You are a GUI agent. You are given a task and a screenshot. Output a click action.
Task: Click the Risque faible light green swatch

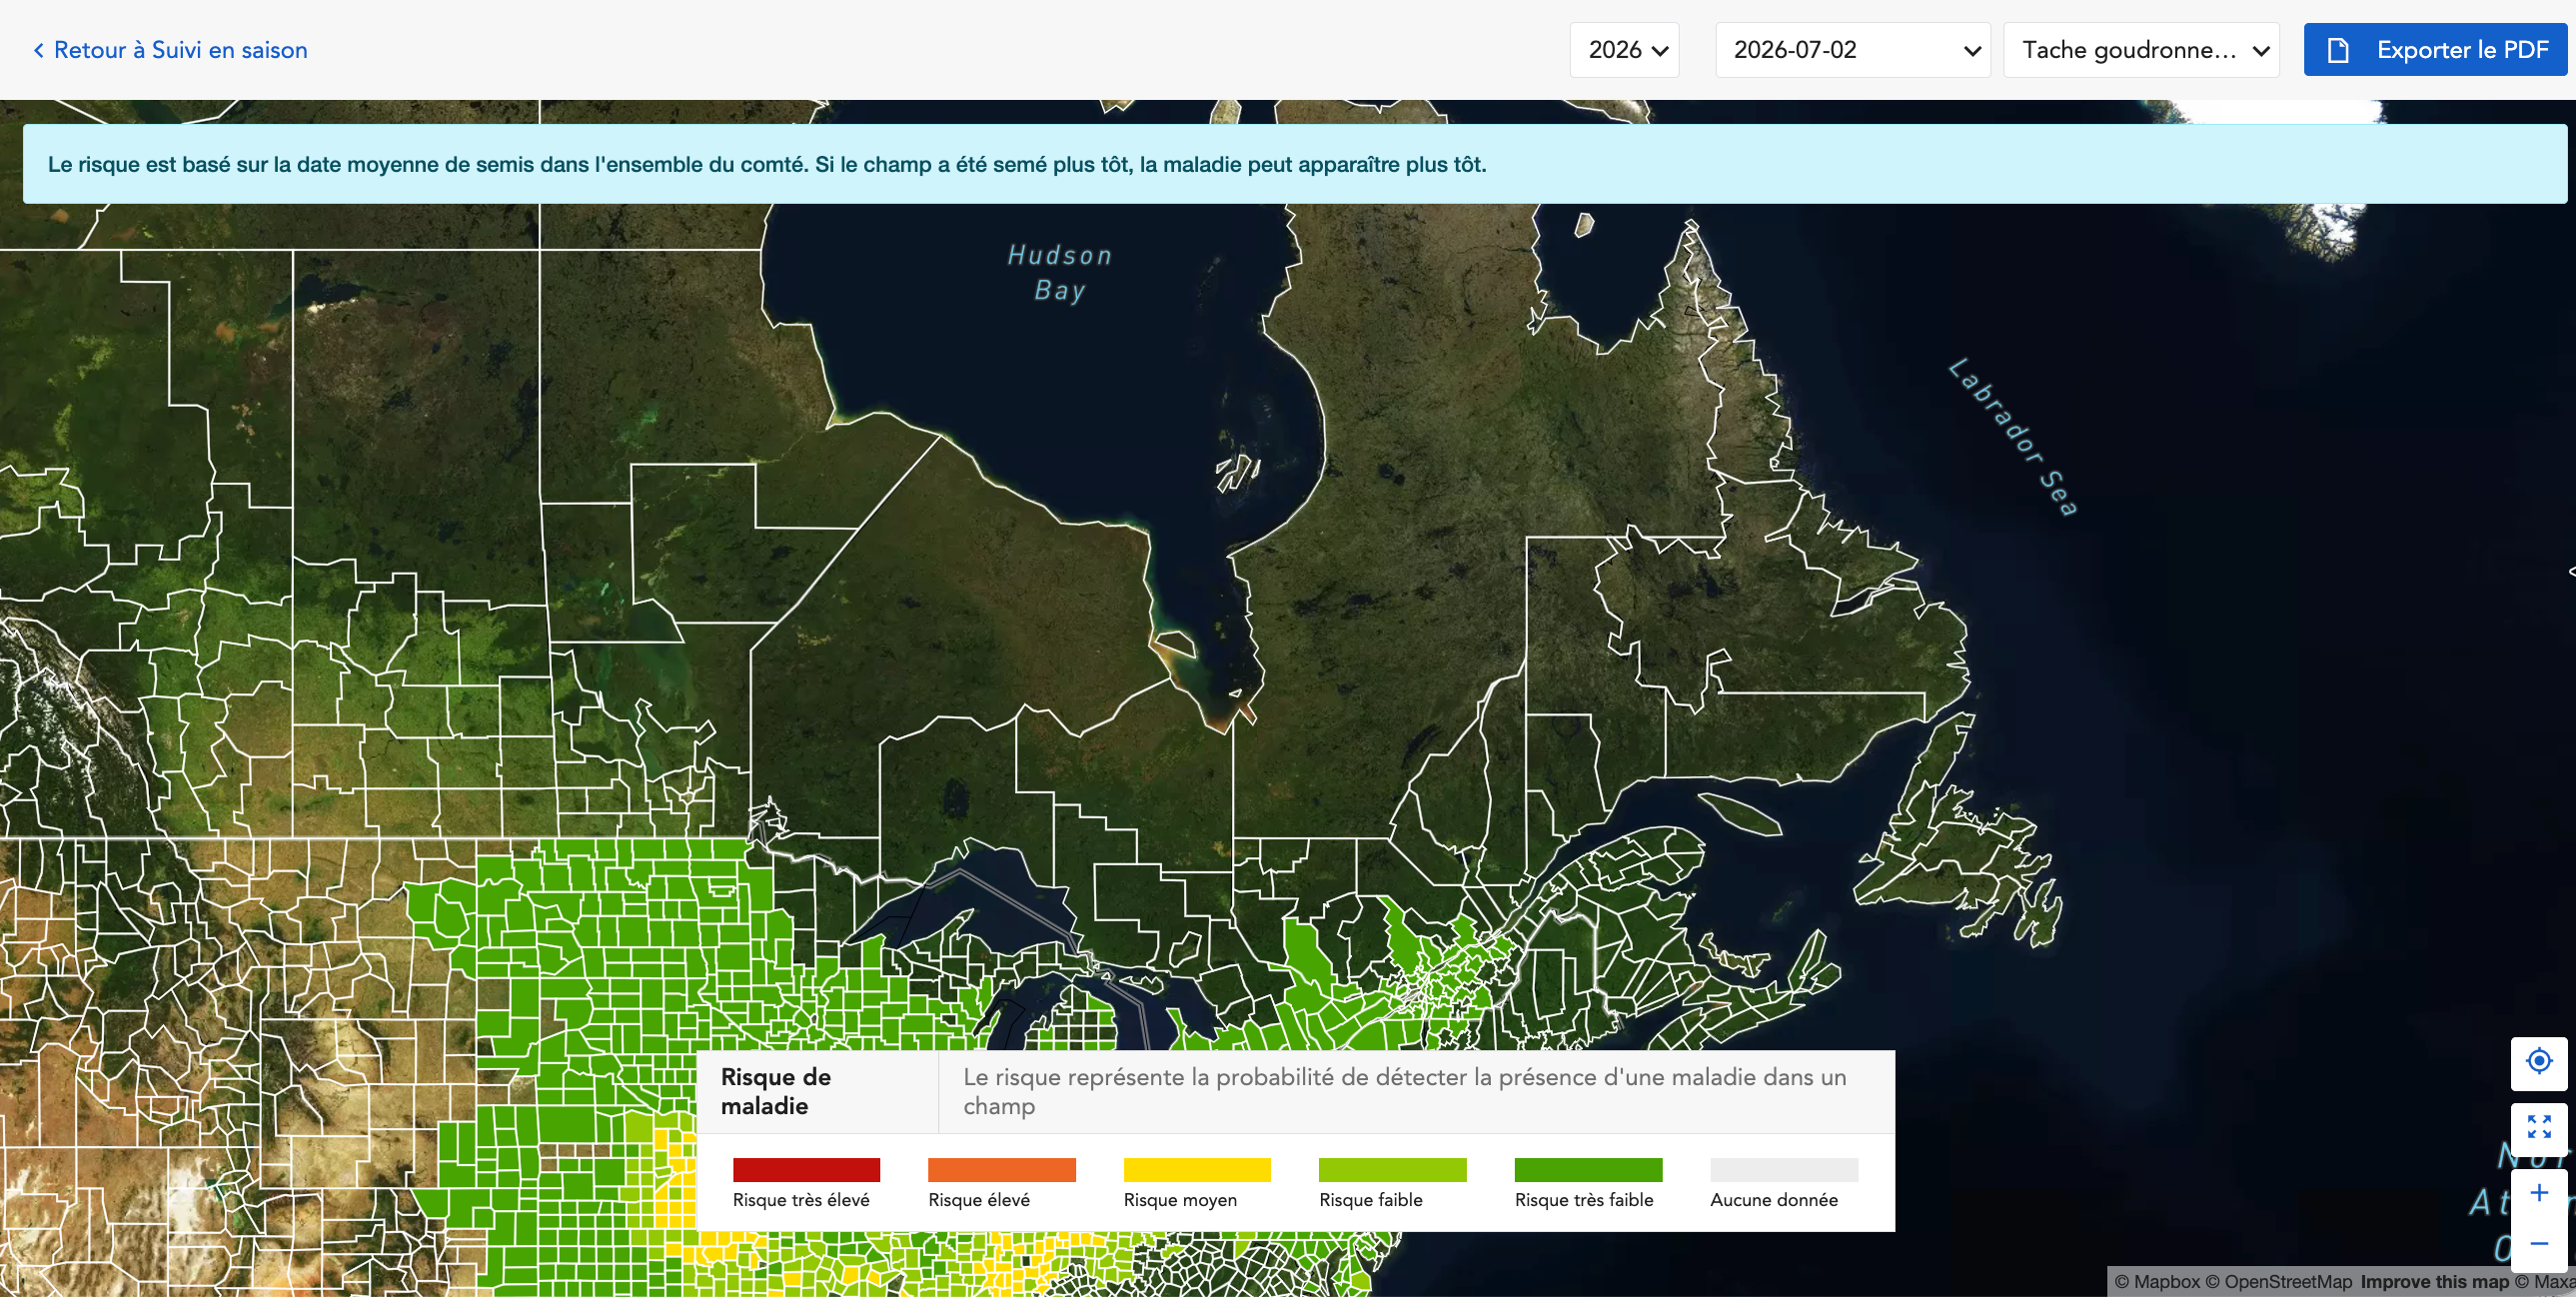pyautogui.click(x=1392, y=1170)
